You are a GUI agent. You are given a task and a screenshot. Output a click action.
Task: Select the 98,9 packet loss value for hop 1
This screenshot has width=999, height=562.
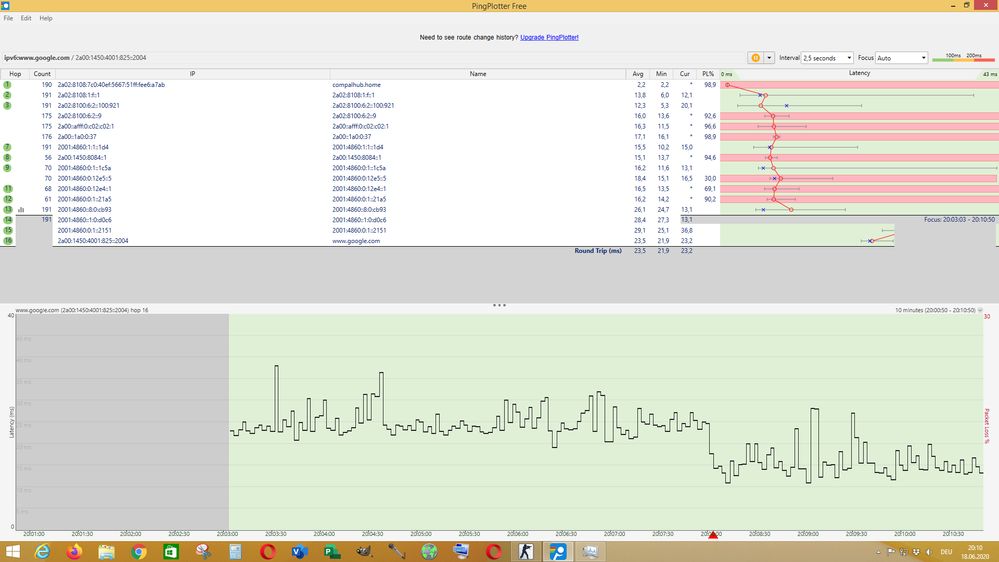click(710, 85)
